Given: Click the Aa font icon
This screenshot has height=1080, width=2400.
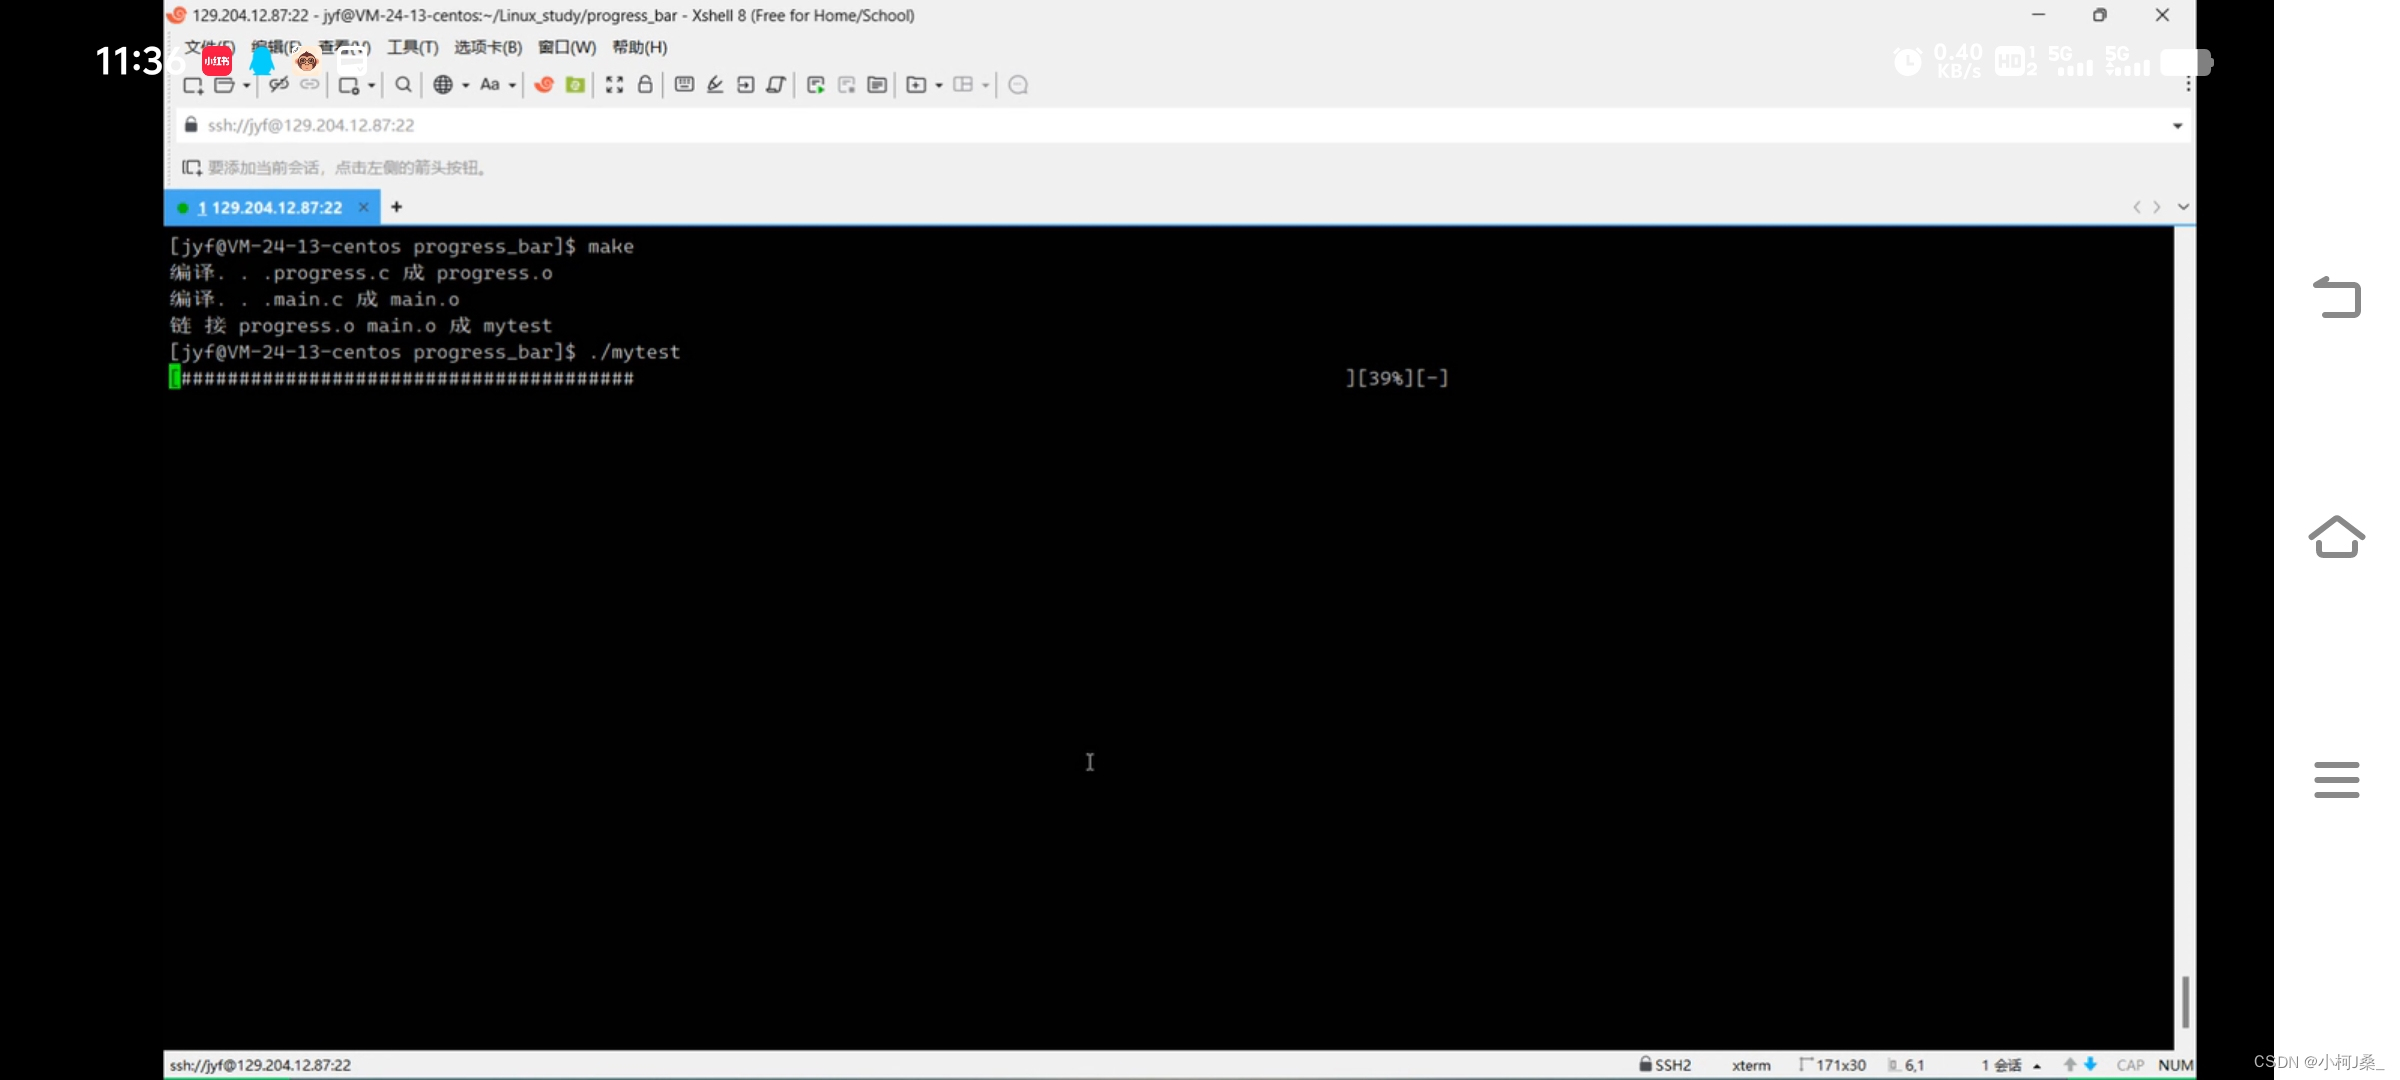Looking at the screenshot, I should pos(490,85).
